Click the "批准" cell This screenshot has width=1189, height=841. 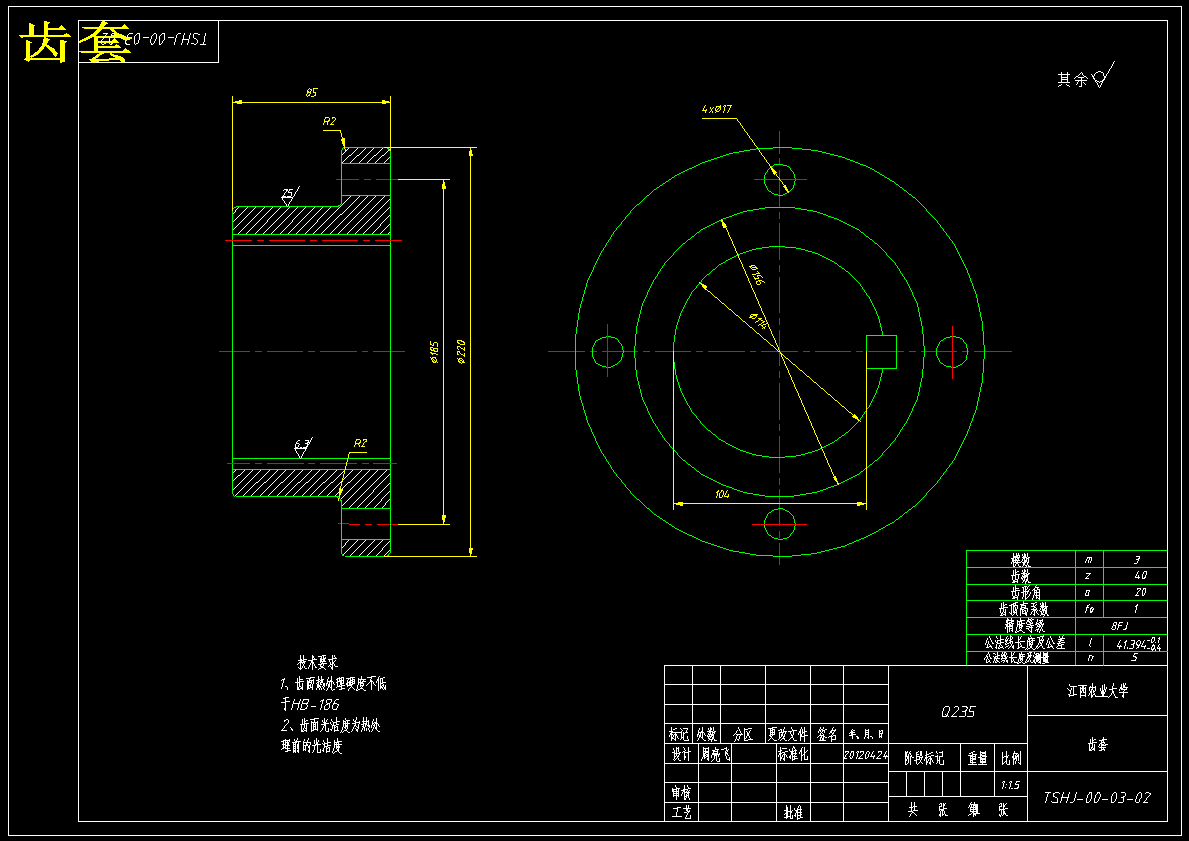[x=792, y=813]
